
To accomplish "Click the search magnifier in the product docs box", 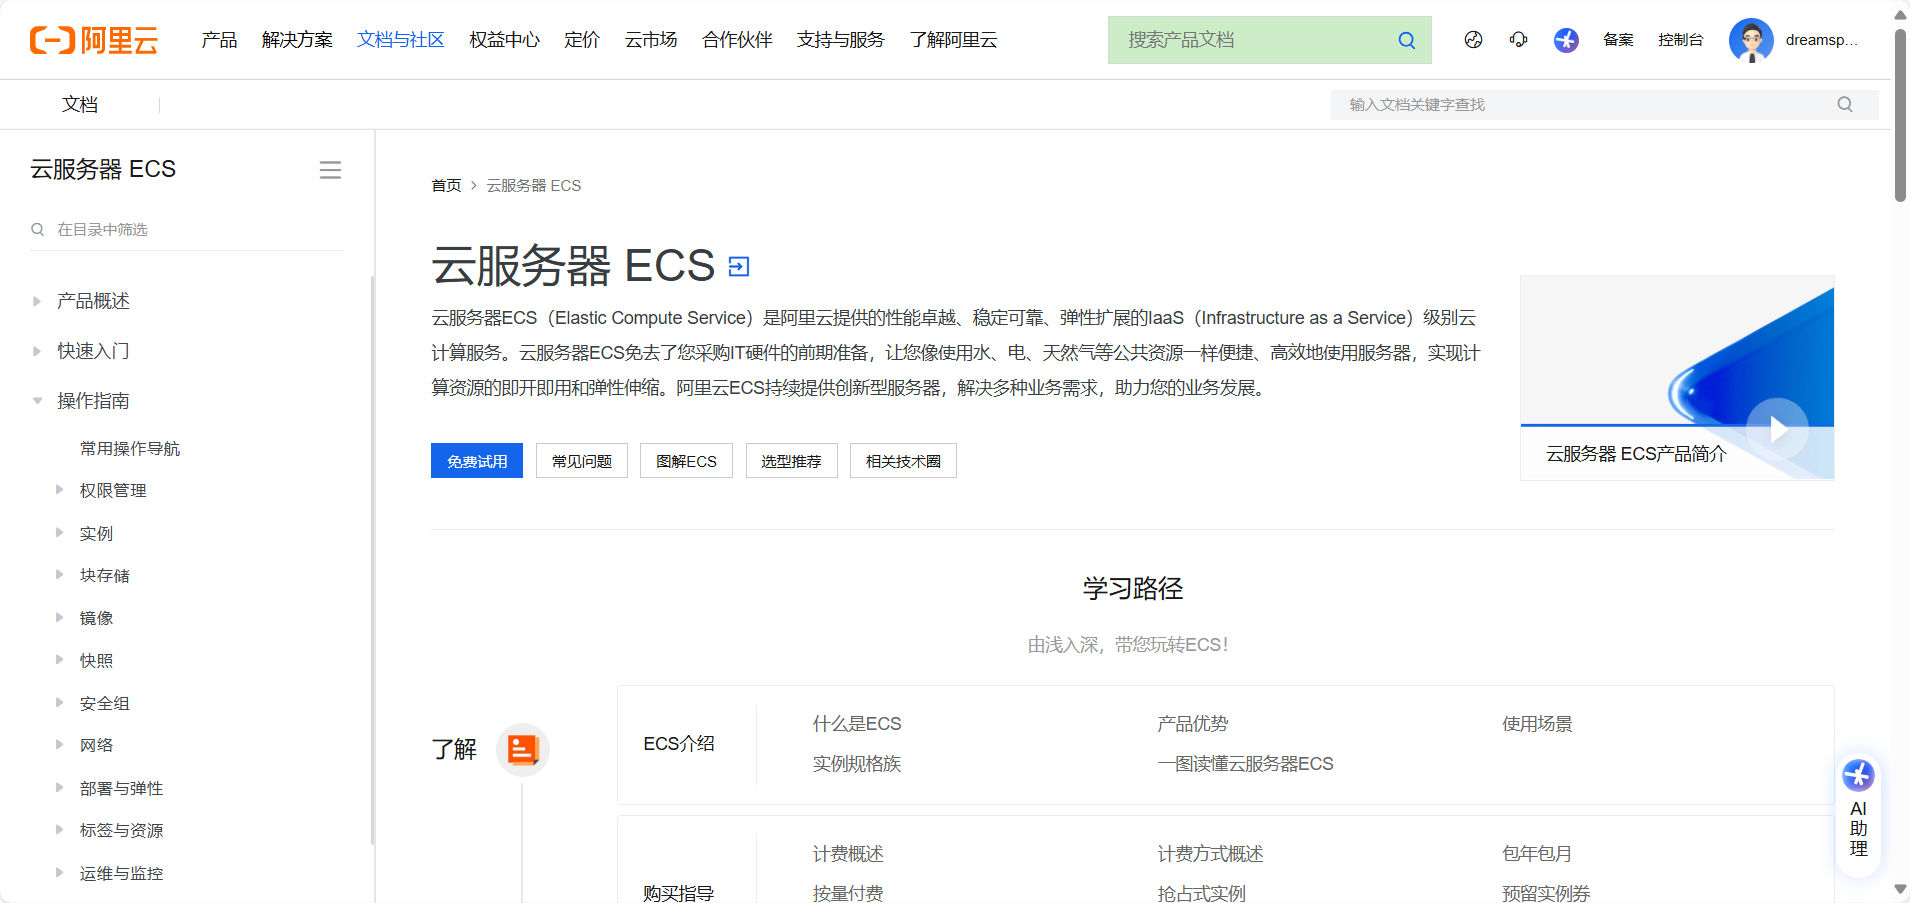I will coord(1406,40).
